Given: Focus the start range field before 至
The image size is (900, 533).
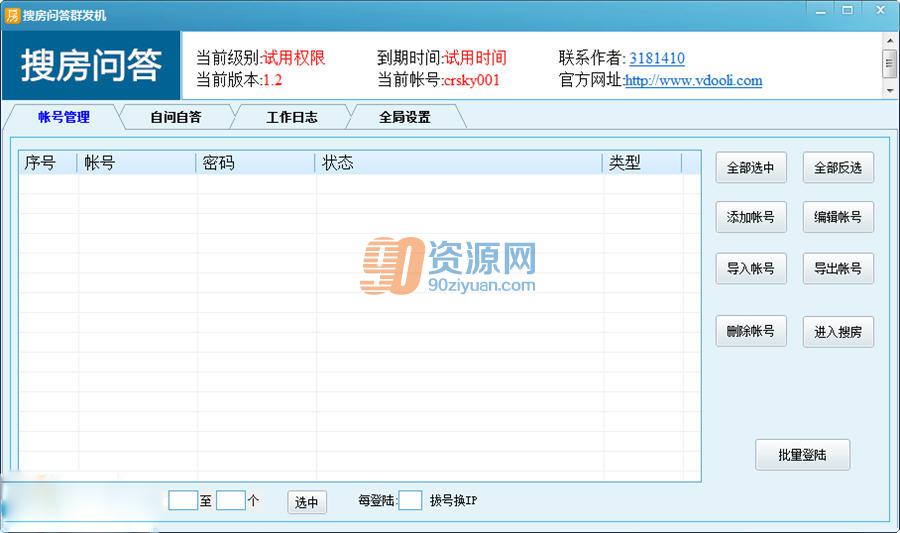Looking at the screenshot, I should click(183, 500).
